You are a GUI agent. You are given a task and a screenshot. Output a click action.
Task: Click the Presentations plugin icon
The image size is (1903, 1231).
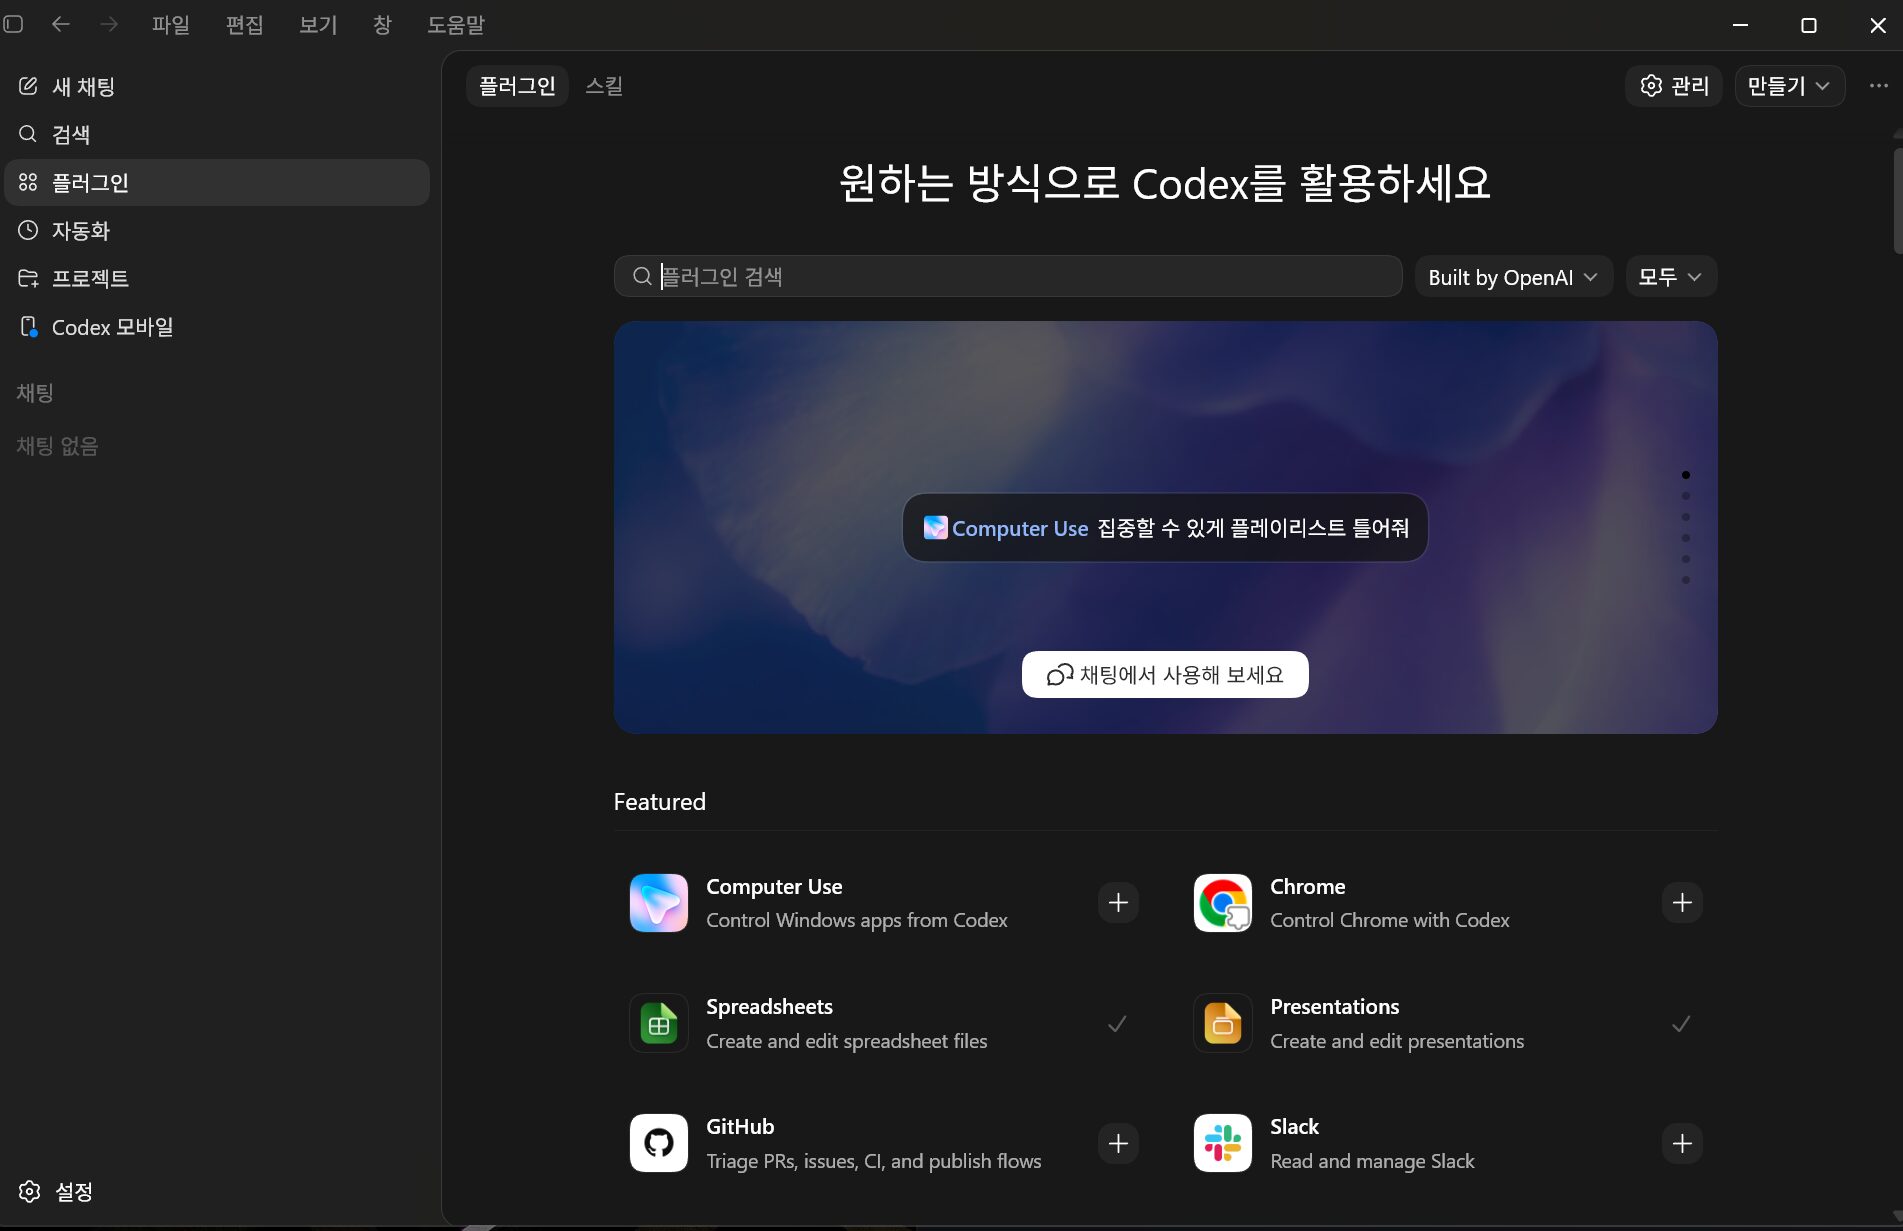tap(1223, 1023)
